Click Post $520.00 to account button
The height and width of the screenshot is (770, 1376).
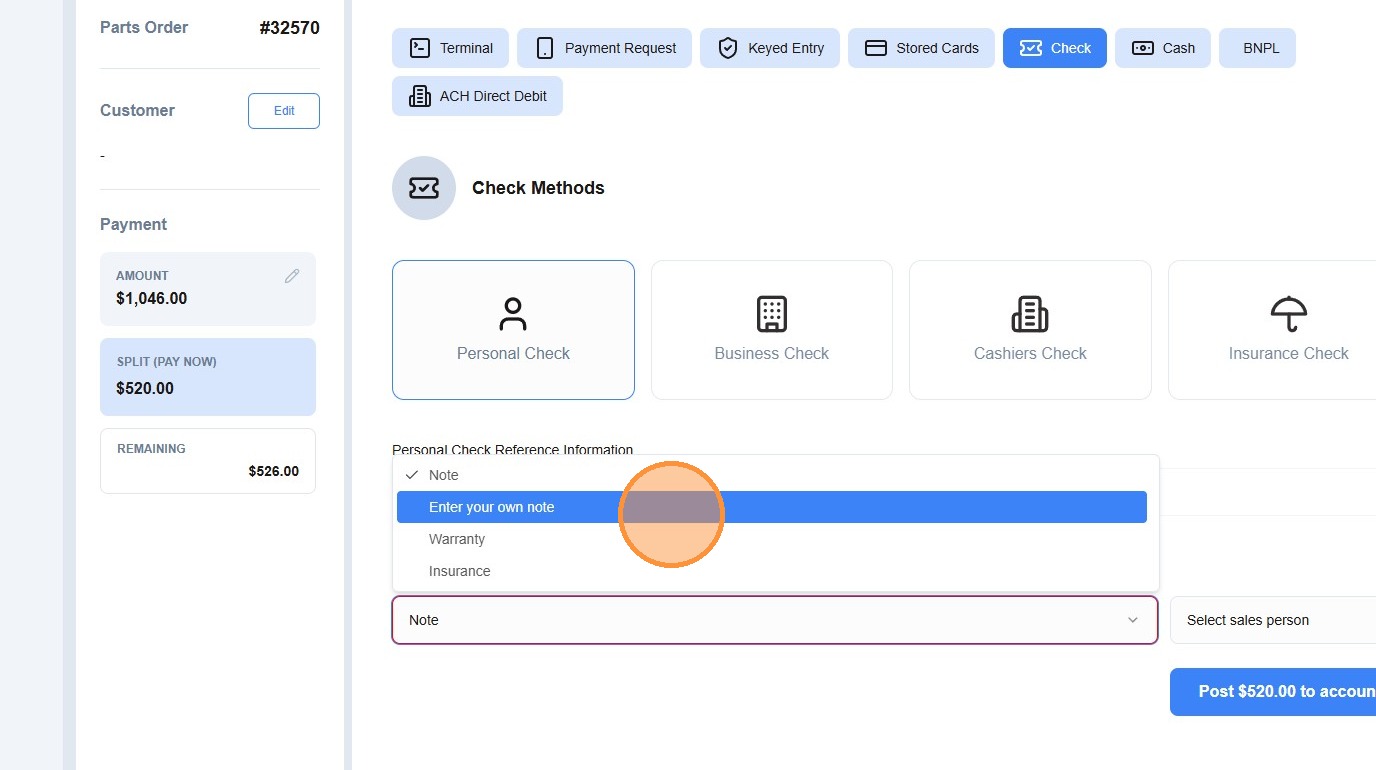[1273, 692]
